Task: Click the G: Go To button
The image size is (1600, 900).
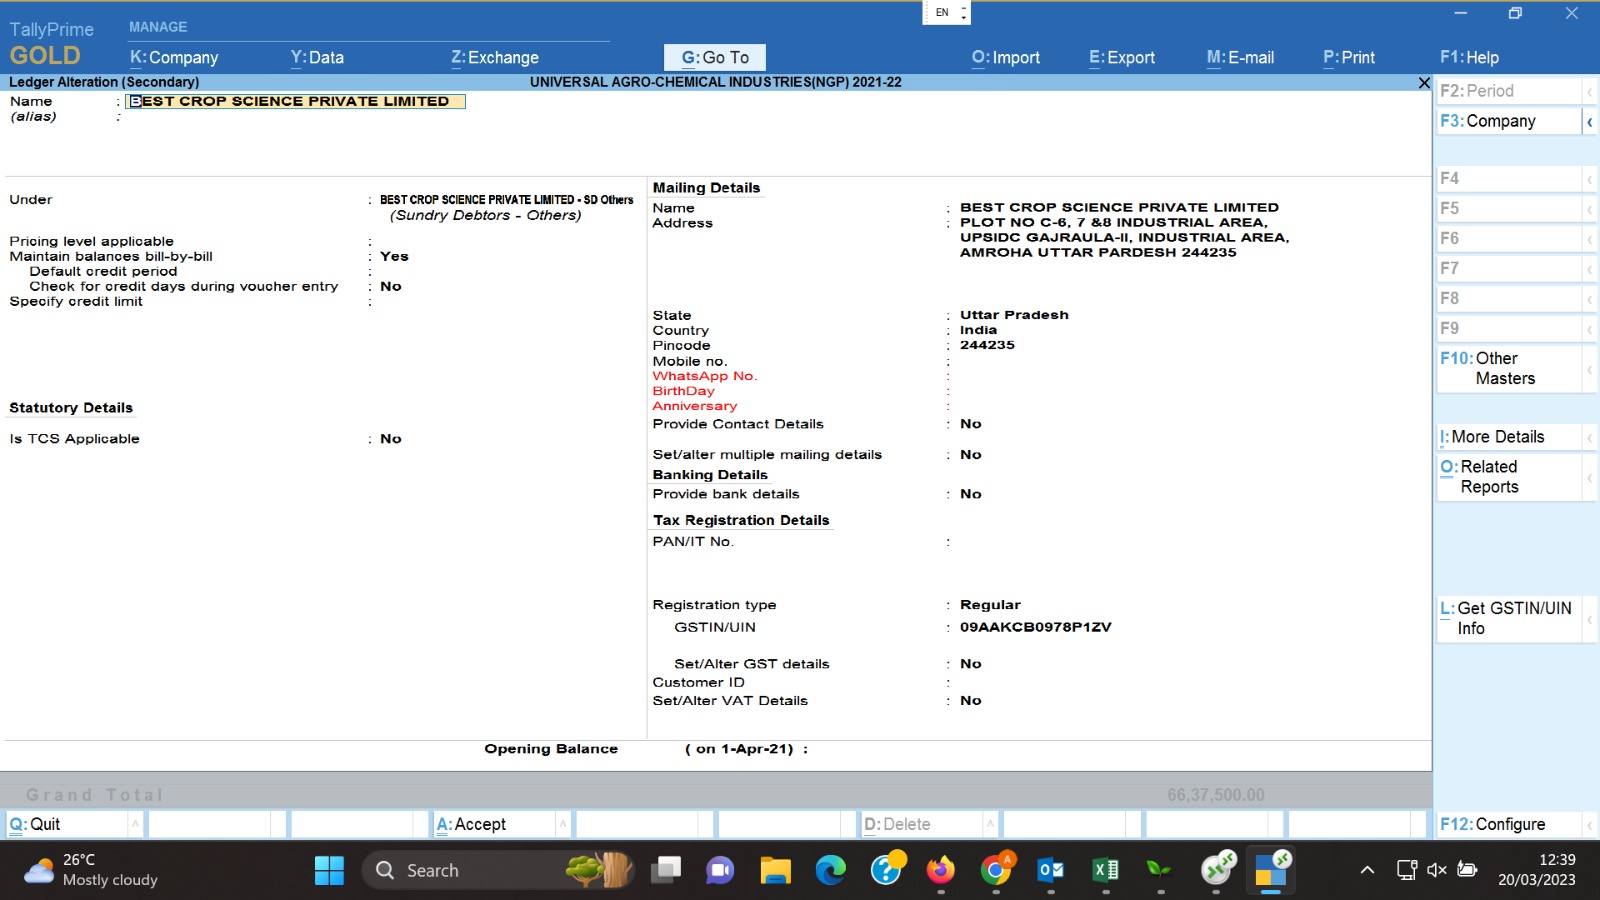Action: (x=715, y=58)
